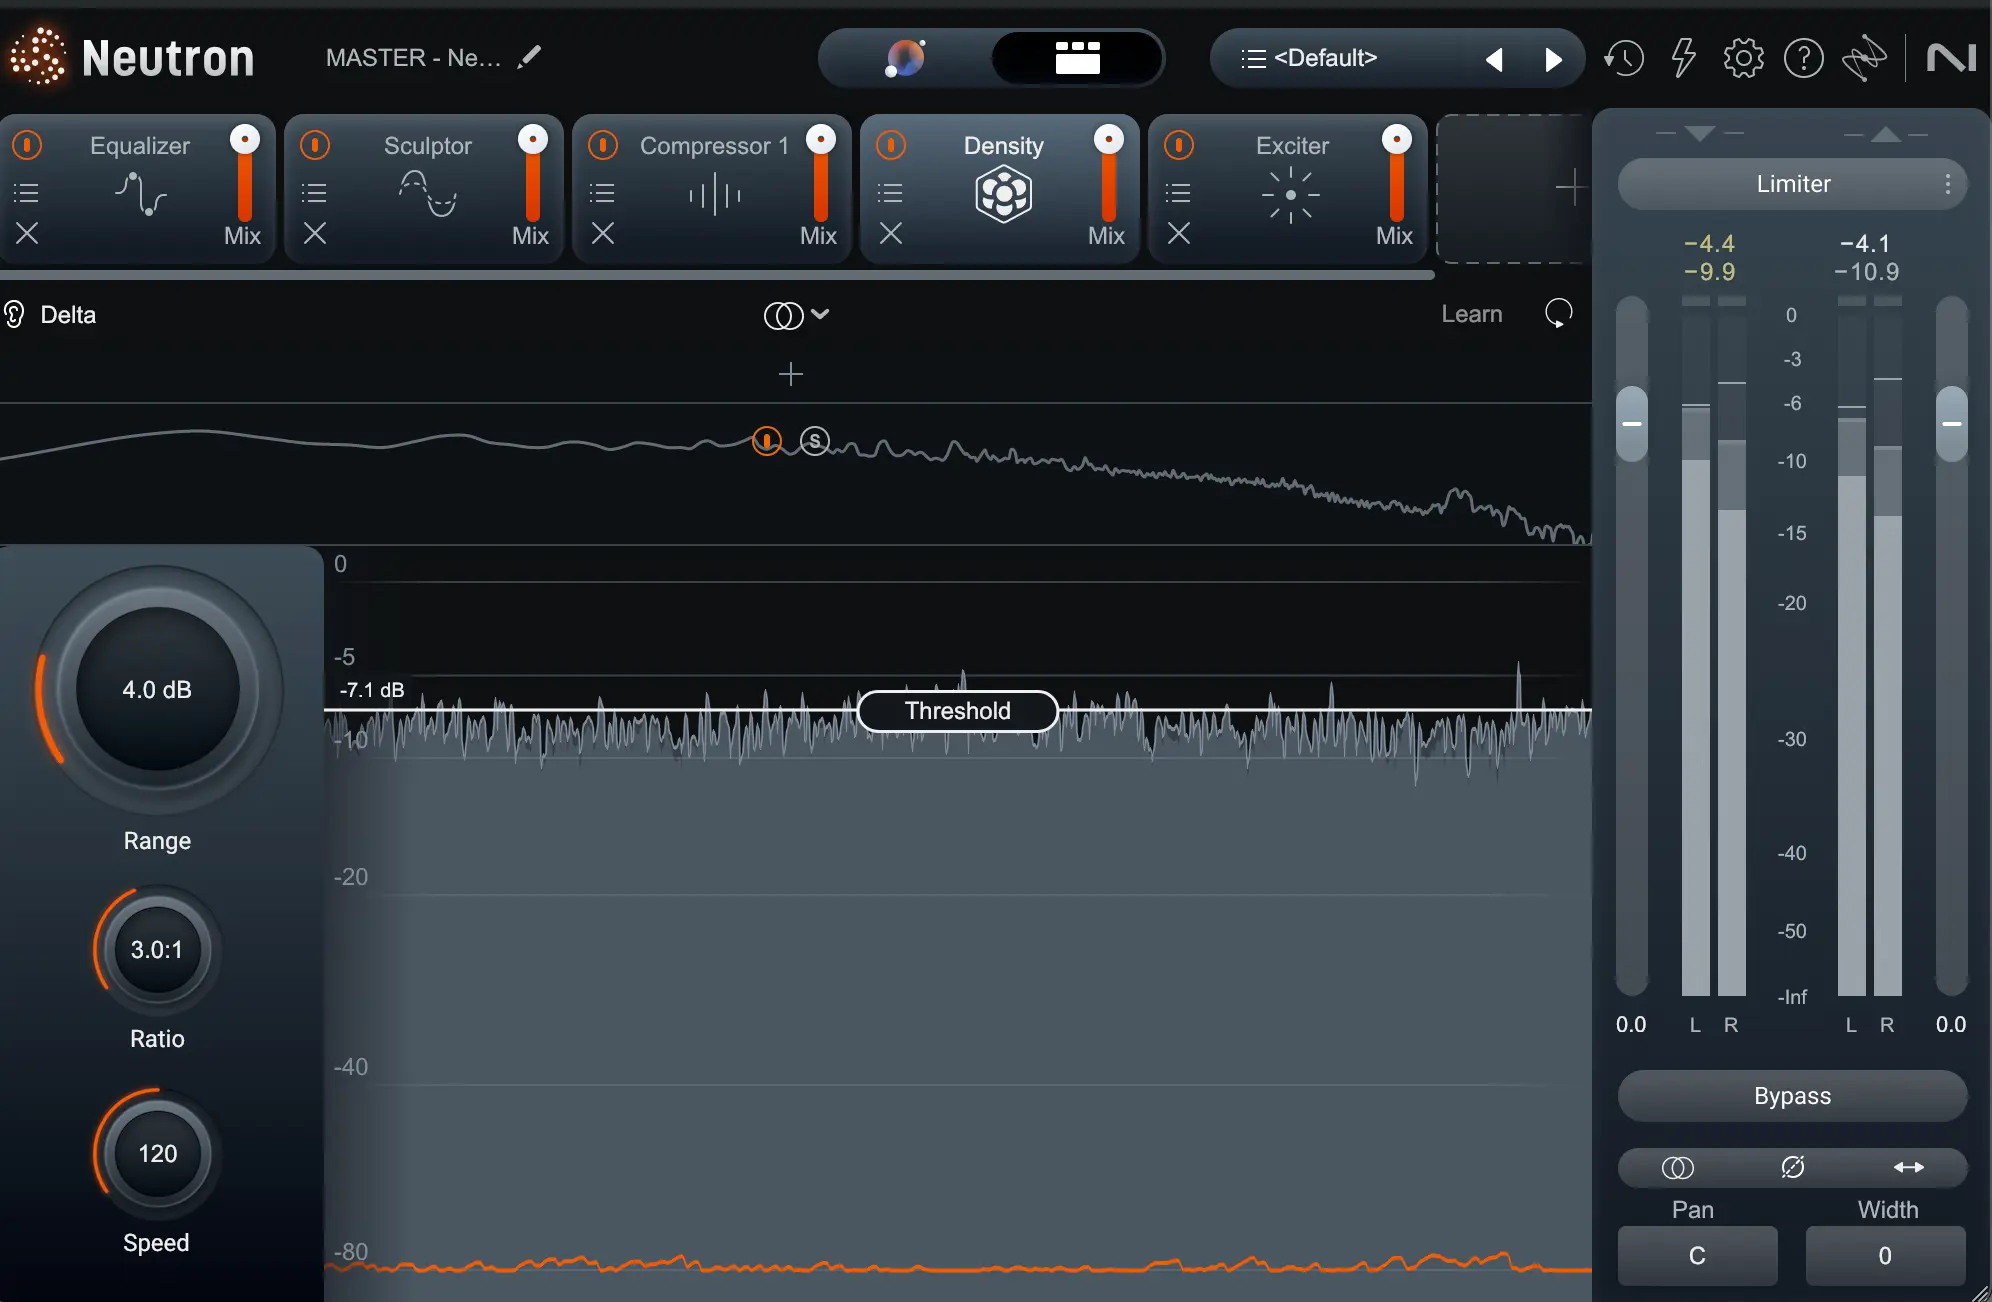Select the Threshold handle on the gain trace
The height and width of the screenshot is (1302, 1992).
point(956,711)
